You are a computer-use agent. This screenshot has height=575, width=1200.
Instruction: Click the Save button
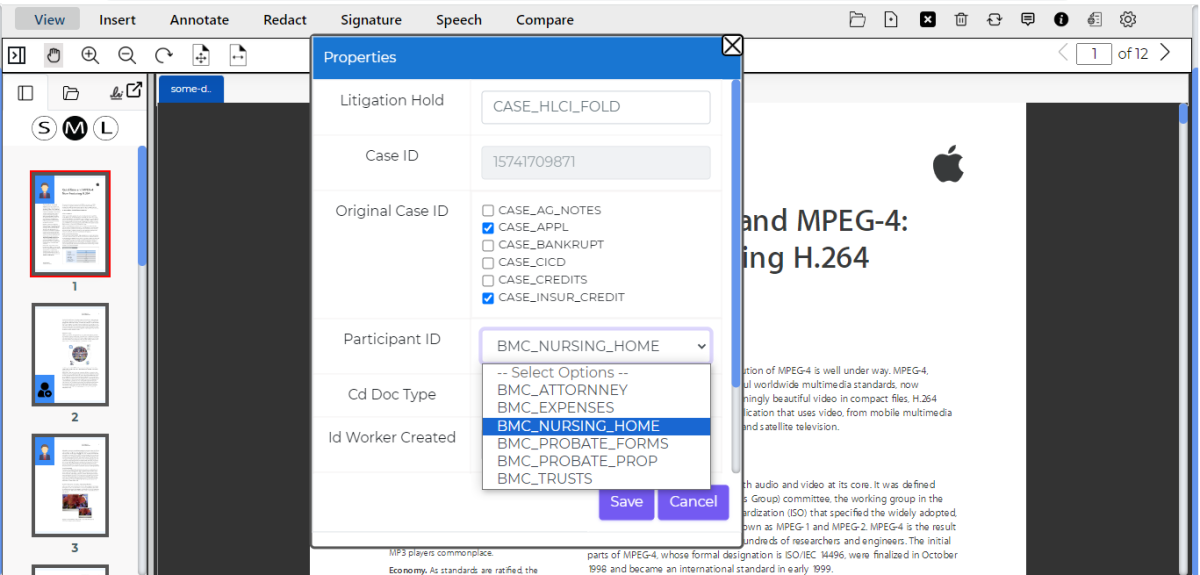(626, 502)
